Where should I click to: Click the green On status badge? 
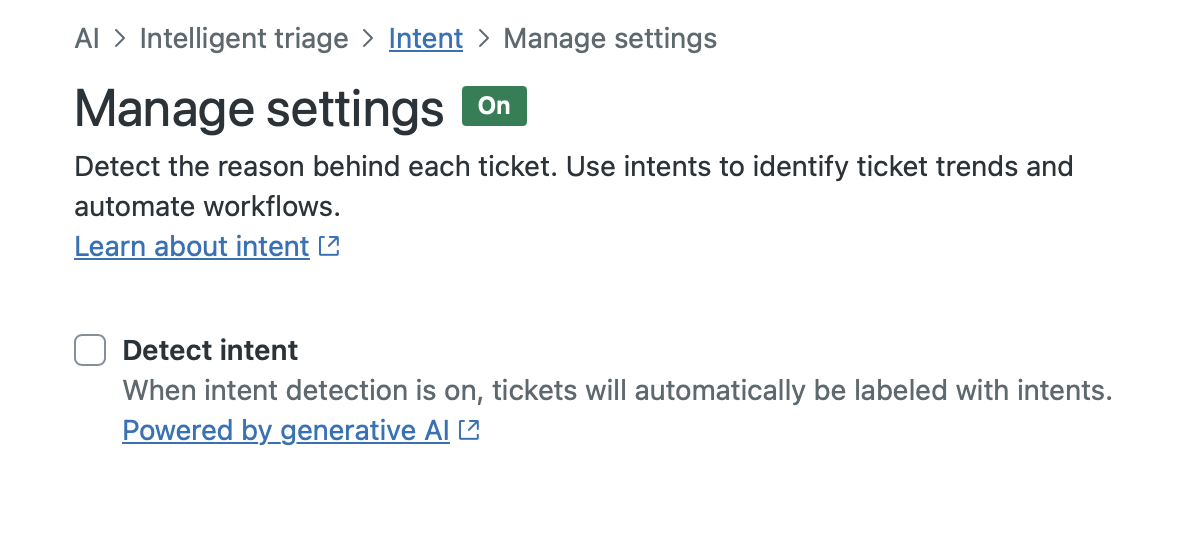[x=494, y=106]
